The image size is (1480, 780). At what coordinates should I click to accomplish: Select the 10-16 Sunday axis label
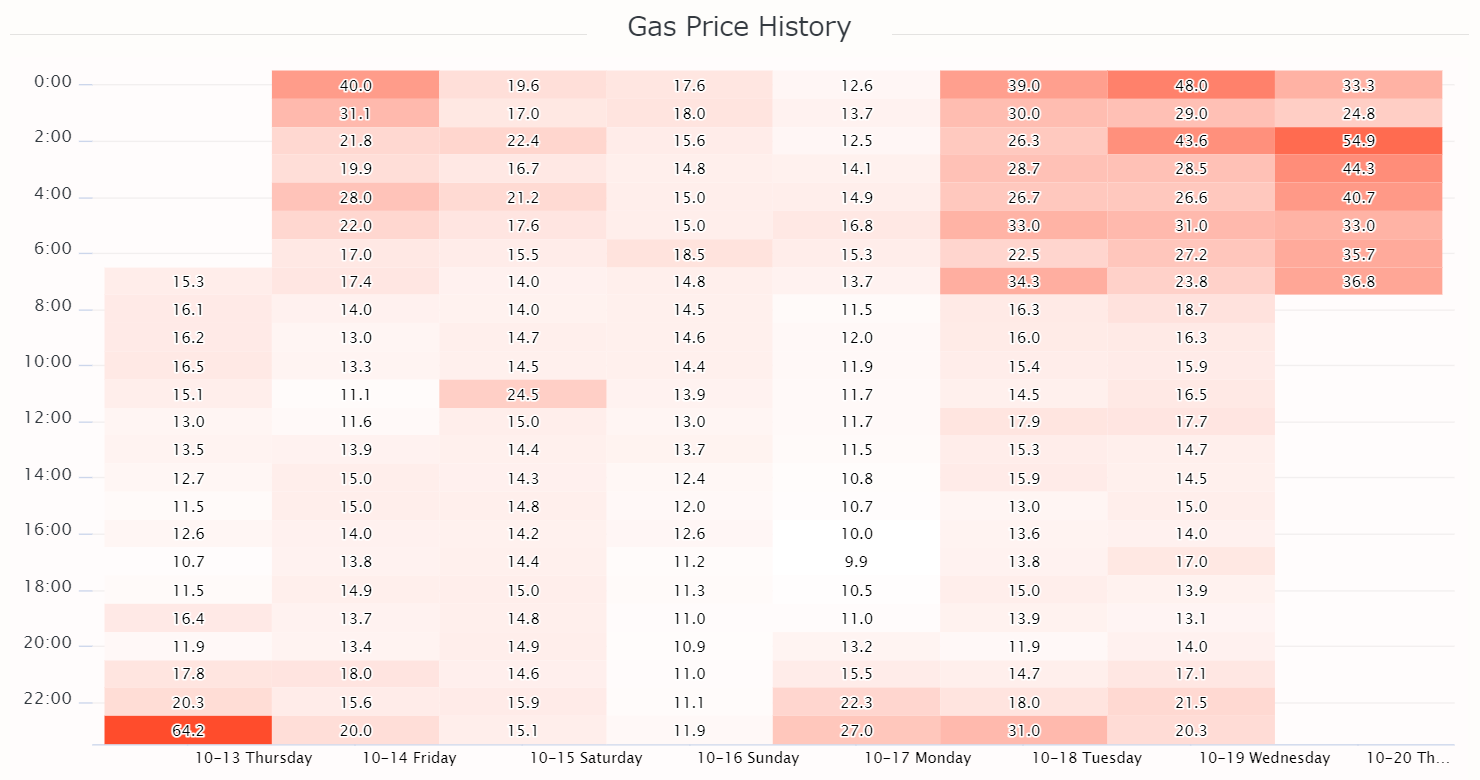click(x=748, y=758)
